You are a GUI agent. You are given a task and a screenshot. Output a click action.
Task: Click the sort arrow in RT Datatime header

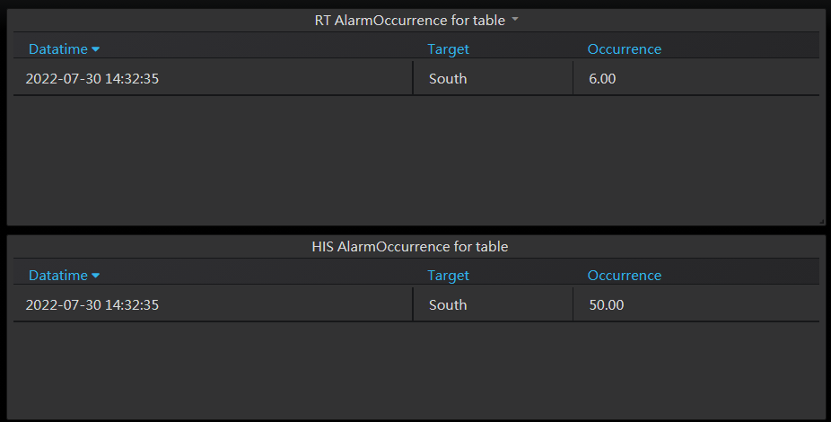click(96, 50)
